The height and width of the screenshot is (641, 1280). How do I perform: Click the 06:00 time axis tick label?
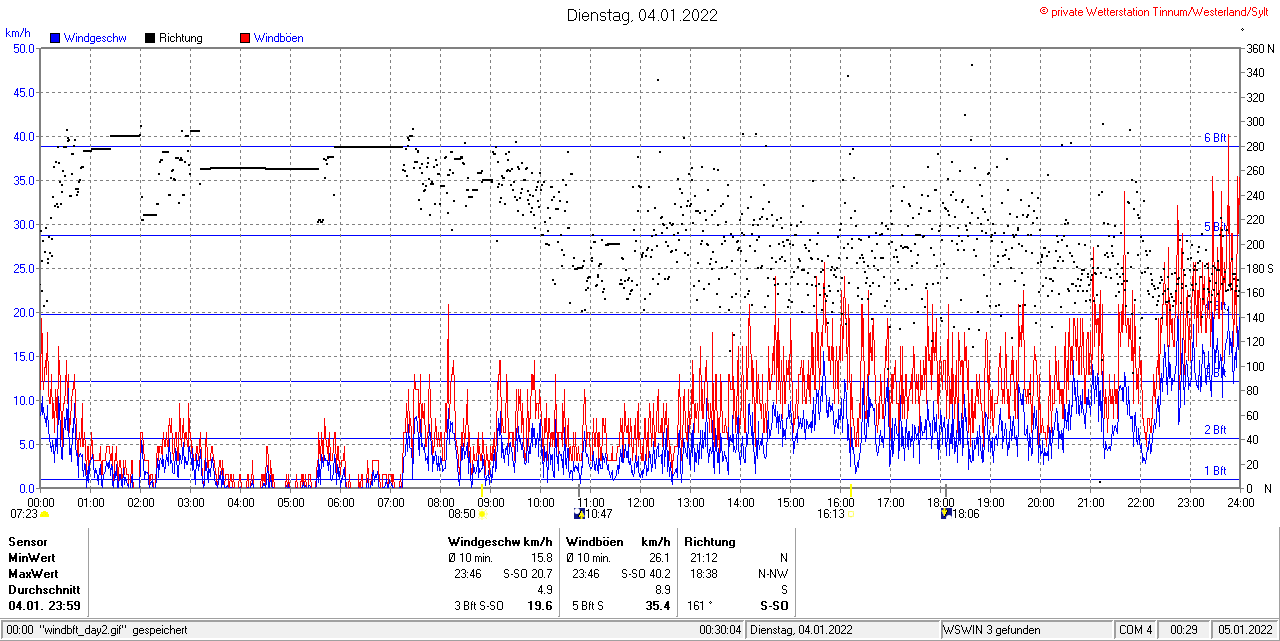click(340, 502)
